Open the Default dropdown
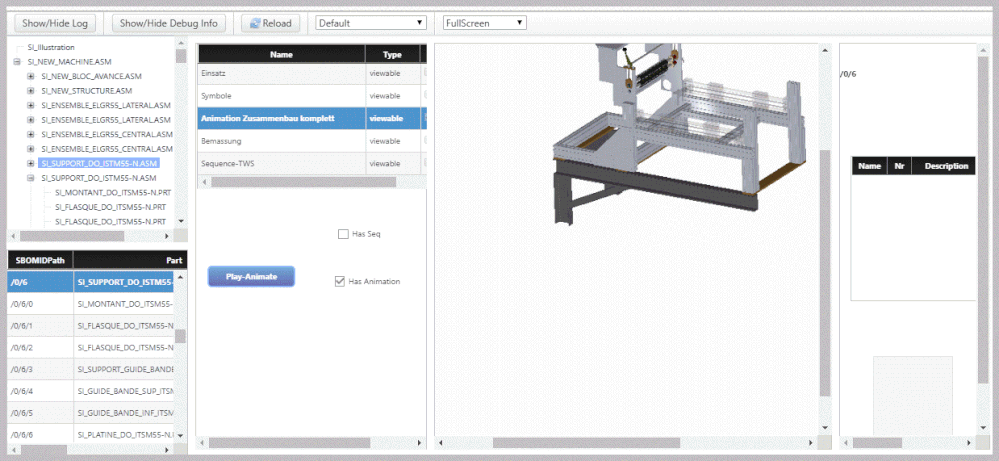The width and height of the screenshot is (999, 461). [371, 23]
